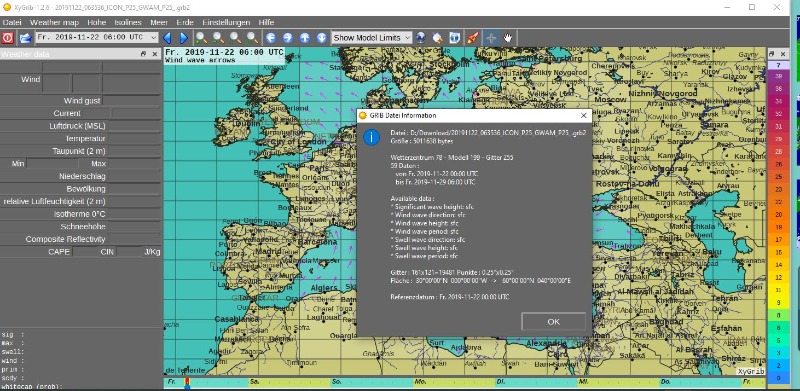Jump to Di. on the timeline
Viewport: 800px width, 391px height.
(501, 382)
